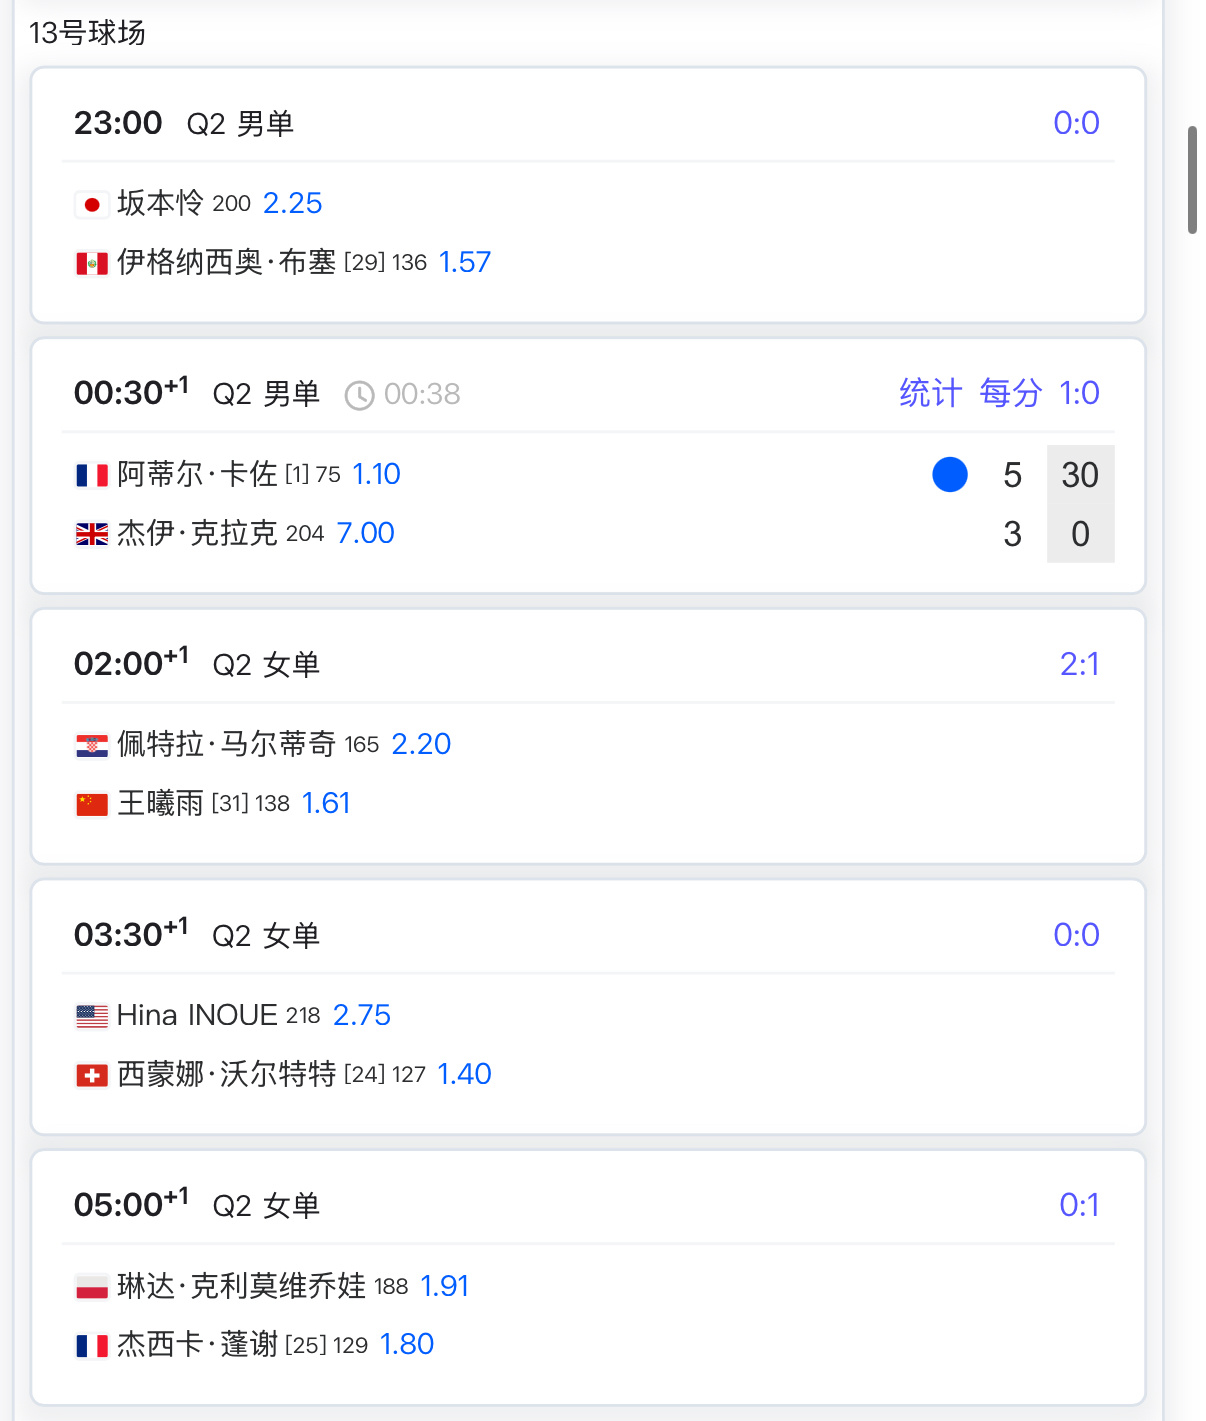Image resolution: width=1206 pixels, height=1421 pixels.
Task: Click the 1.80 odds for 杰西卡·蓬谢
Action: pos(406,1344)
